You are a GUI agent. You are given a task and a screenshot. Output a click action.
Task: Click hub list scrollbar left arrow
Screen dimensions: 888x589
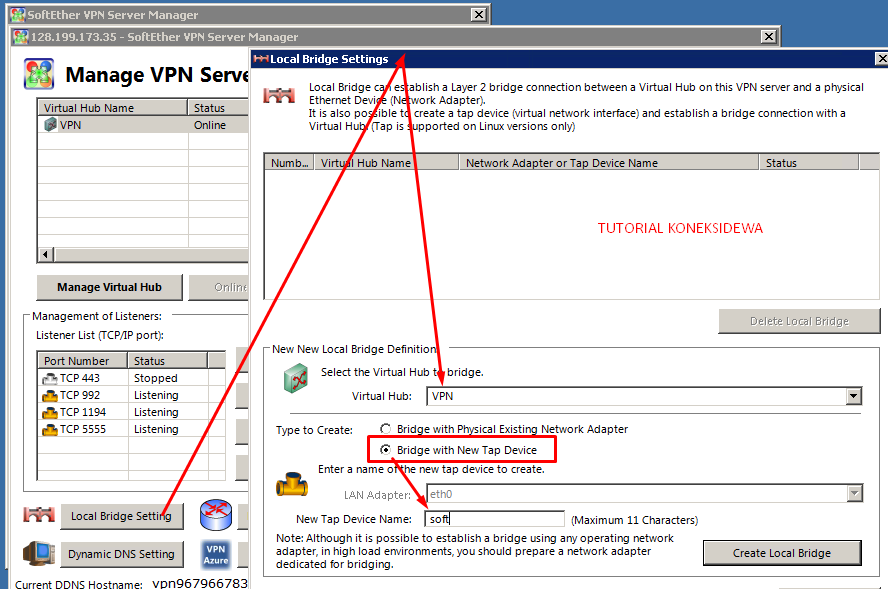coord(46,254)
